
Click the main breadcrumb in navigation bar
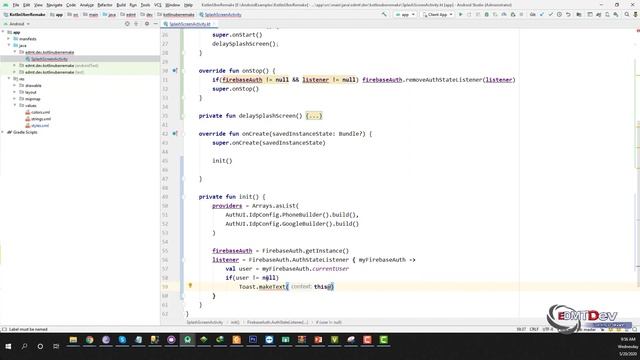(91, 14)
